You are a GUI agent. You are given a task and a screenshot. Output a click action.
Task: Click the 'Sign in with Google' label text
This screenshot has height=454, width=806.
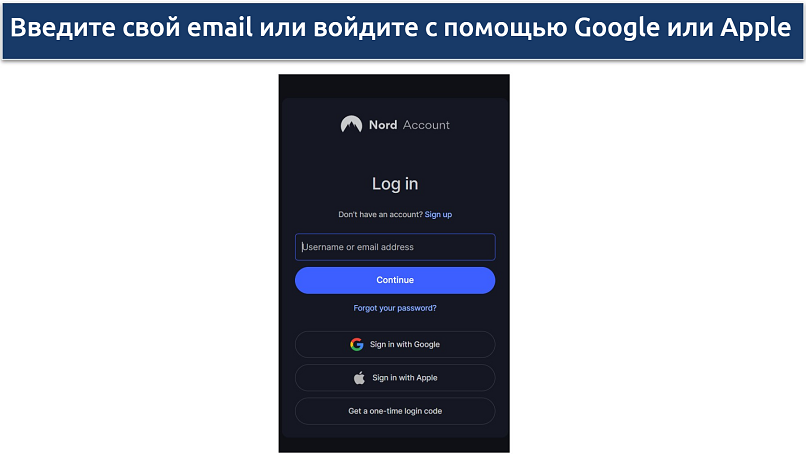click(x=405, y=344)
